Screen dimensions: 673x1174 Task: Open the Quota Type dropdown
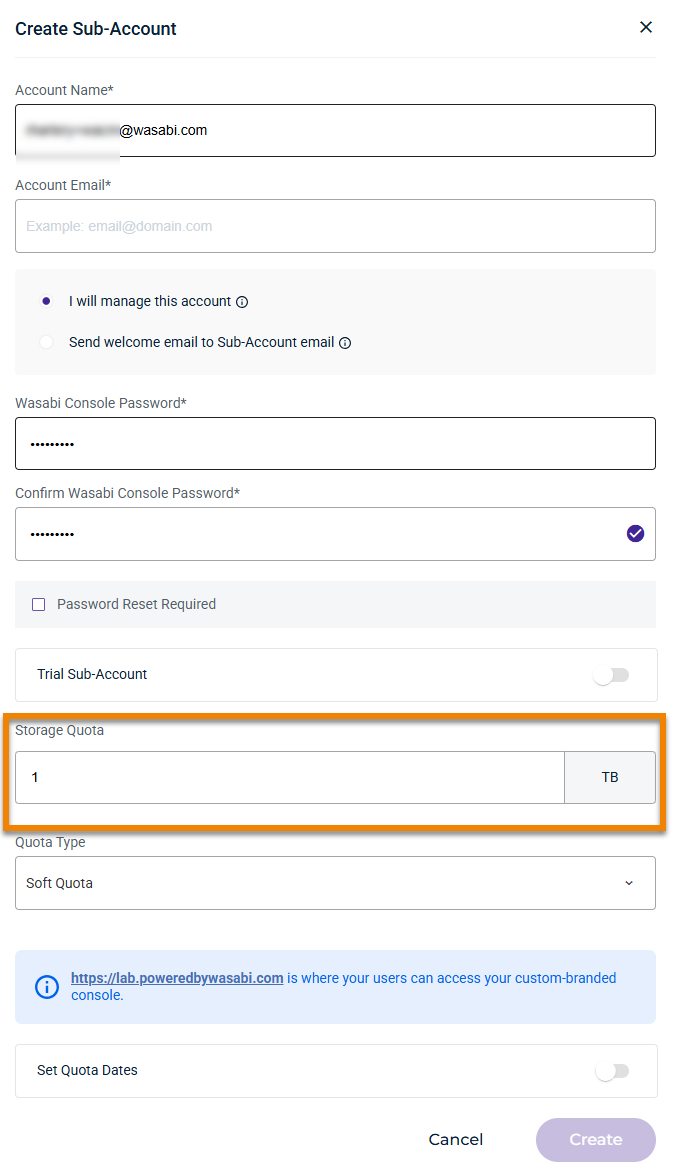point(335,883)
